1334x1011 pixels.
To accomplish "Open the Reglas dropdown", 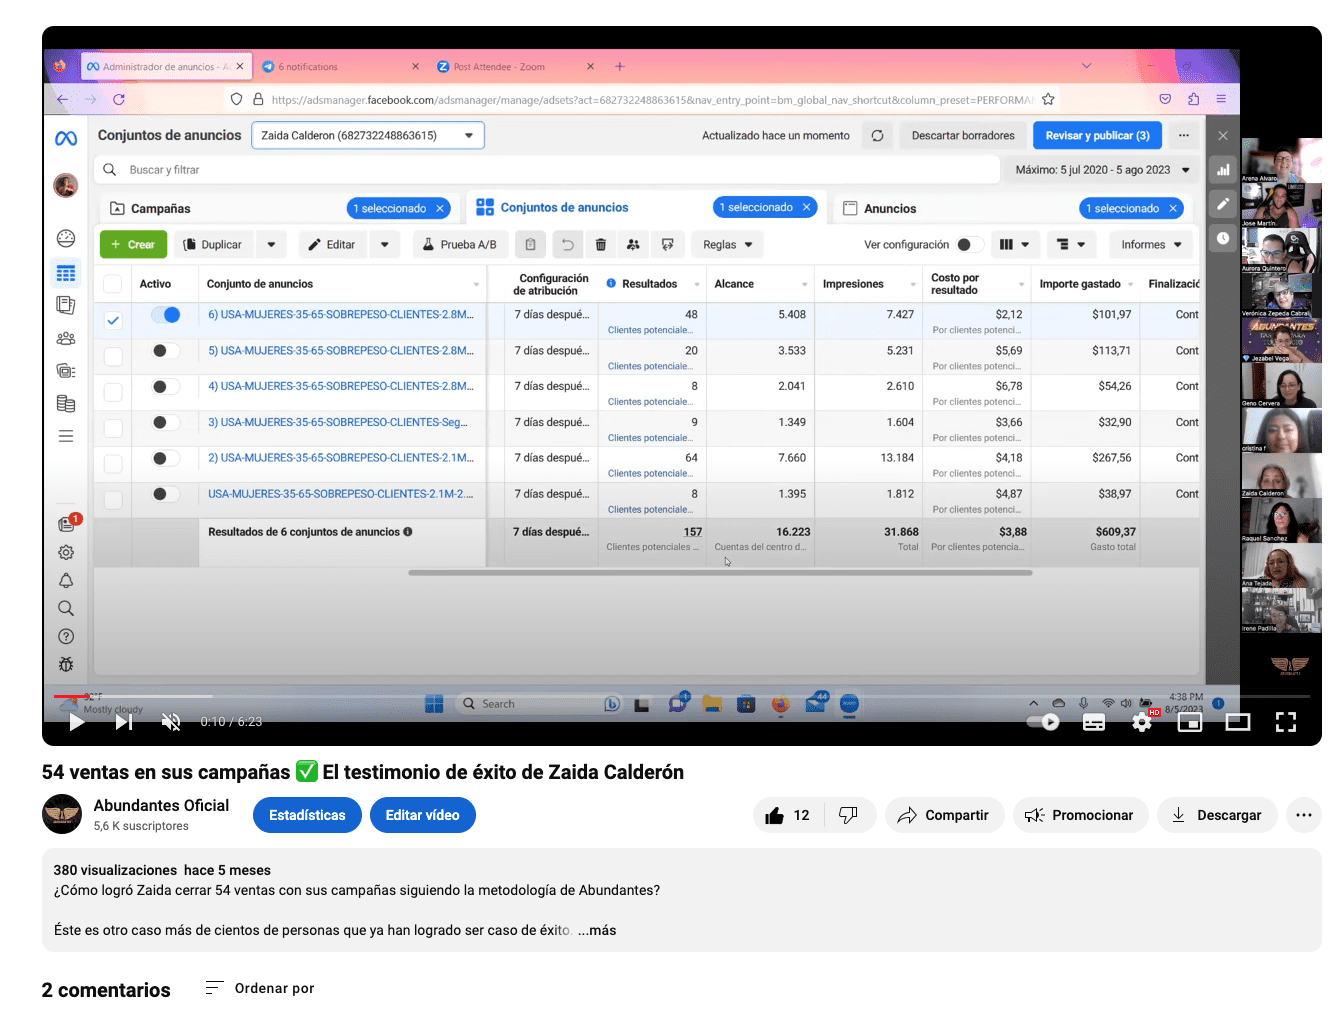I will pyautogui.click(x=727, y=244).
